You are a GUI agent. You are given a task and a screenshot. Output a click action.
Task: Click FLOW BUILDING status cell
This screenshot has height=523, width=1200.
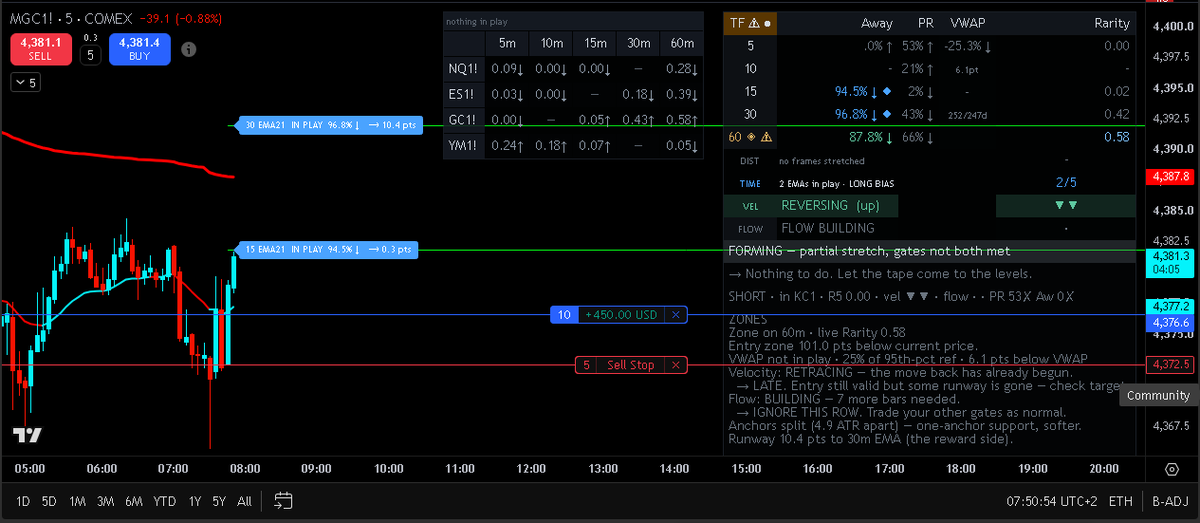[x=827, y=228]
